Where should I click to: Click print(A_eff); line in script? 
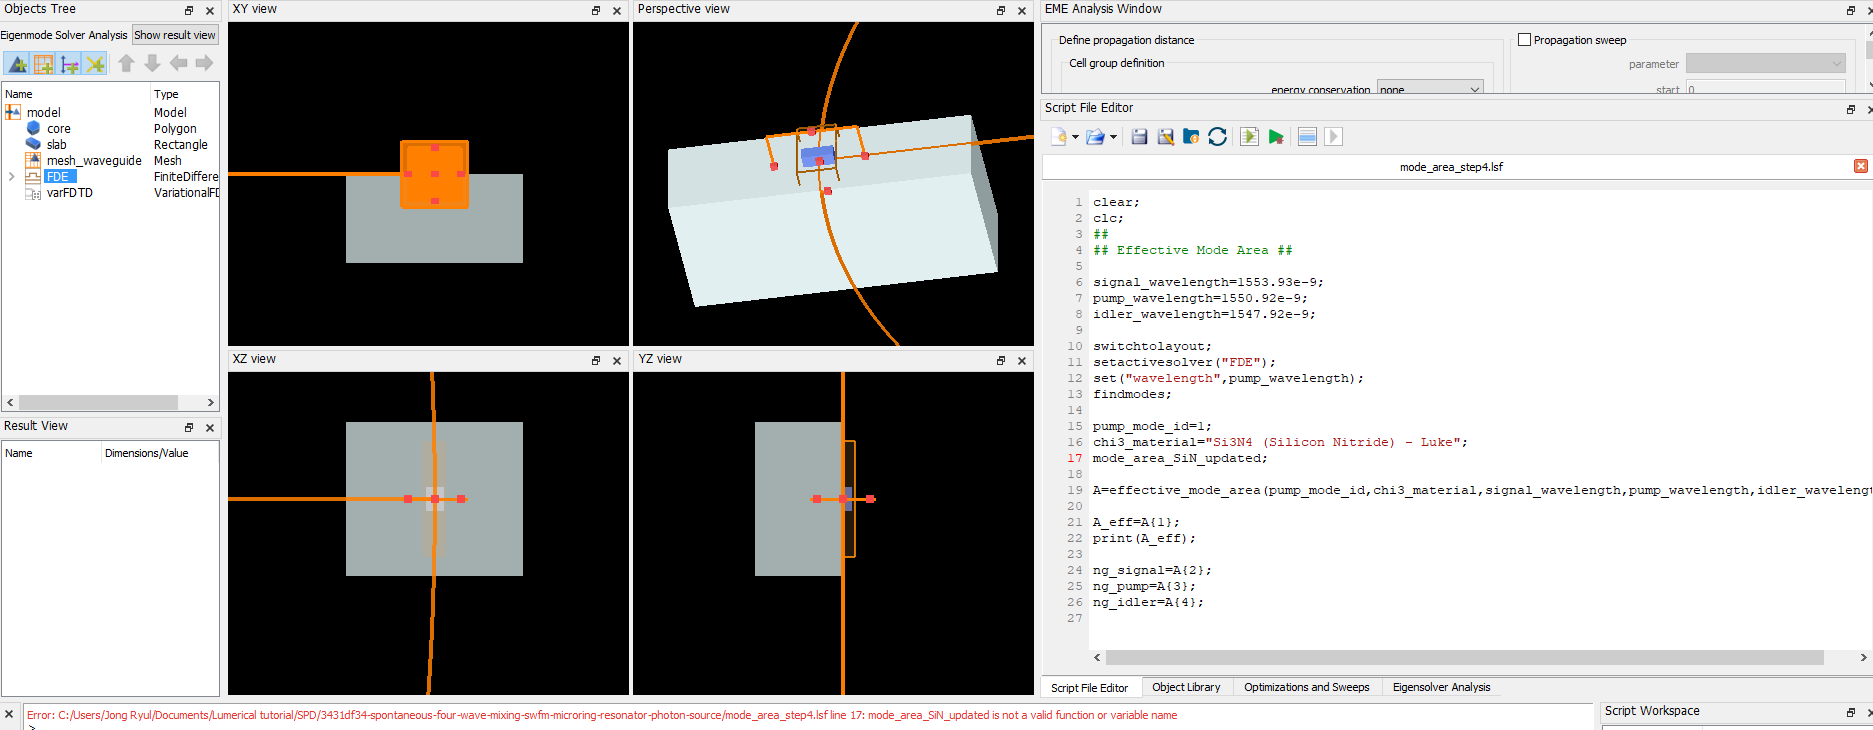tap(1144, 538)
